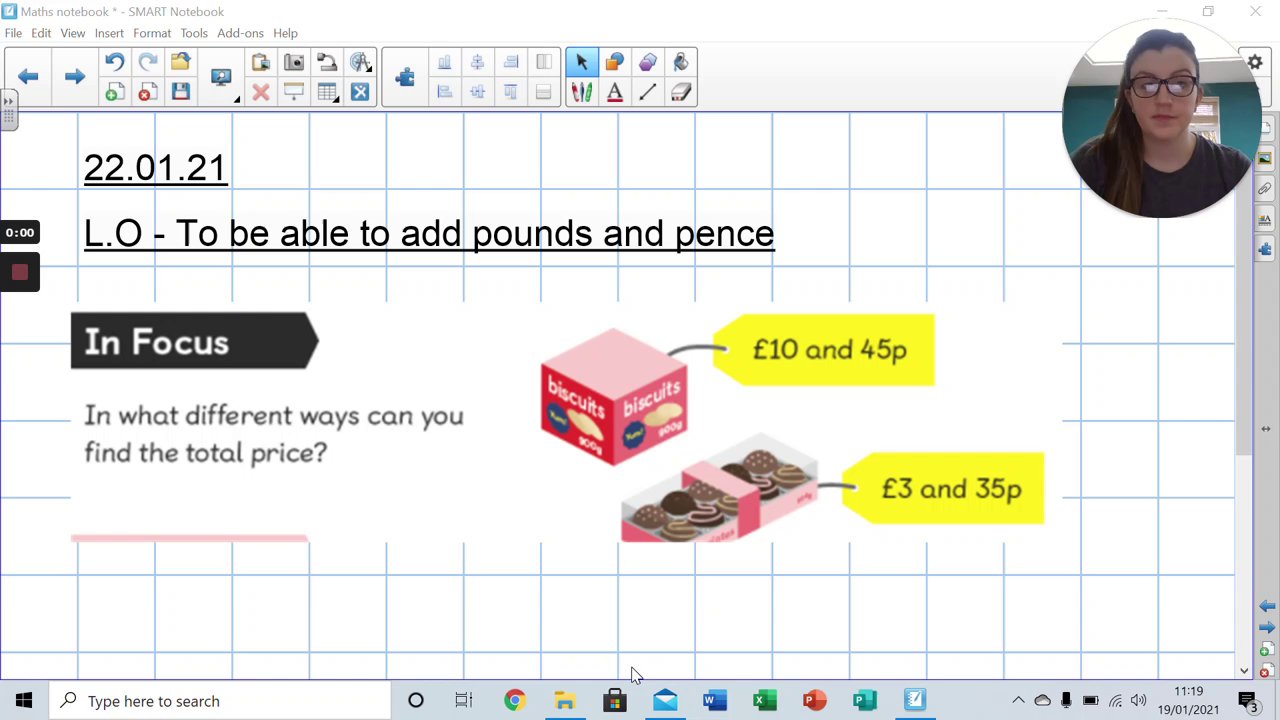Select the Shapes tool
Image resolution: width=1280 pixels, height=720 pixels.
point(614,62)
